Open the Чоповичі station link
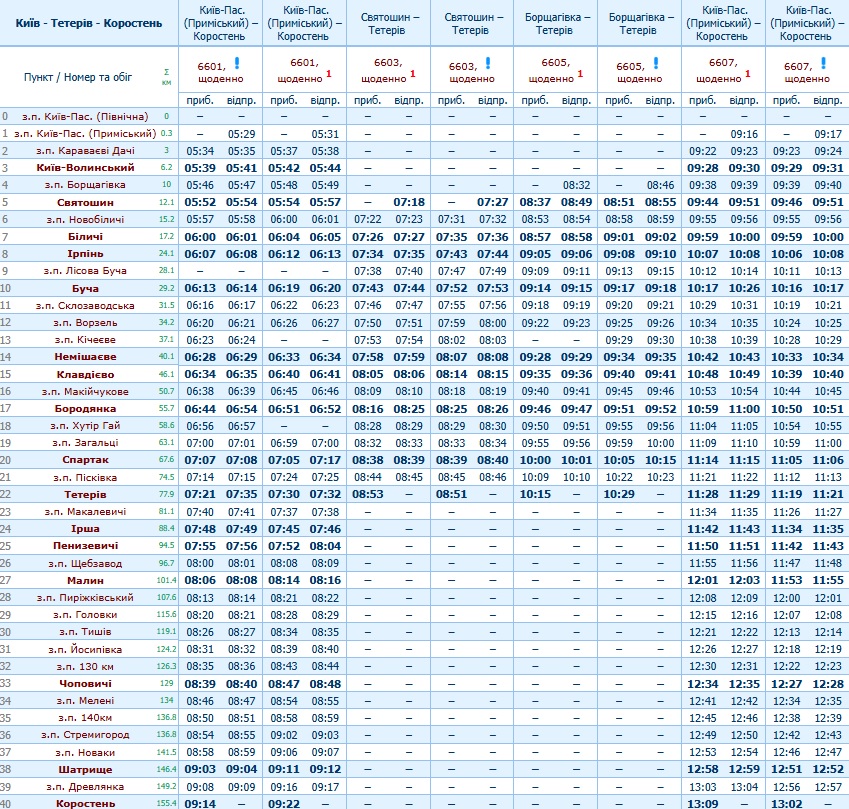This screenshot has height=809, width=849. pyautogui.click(x=85, y=683)
